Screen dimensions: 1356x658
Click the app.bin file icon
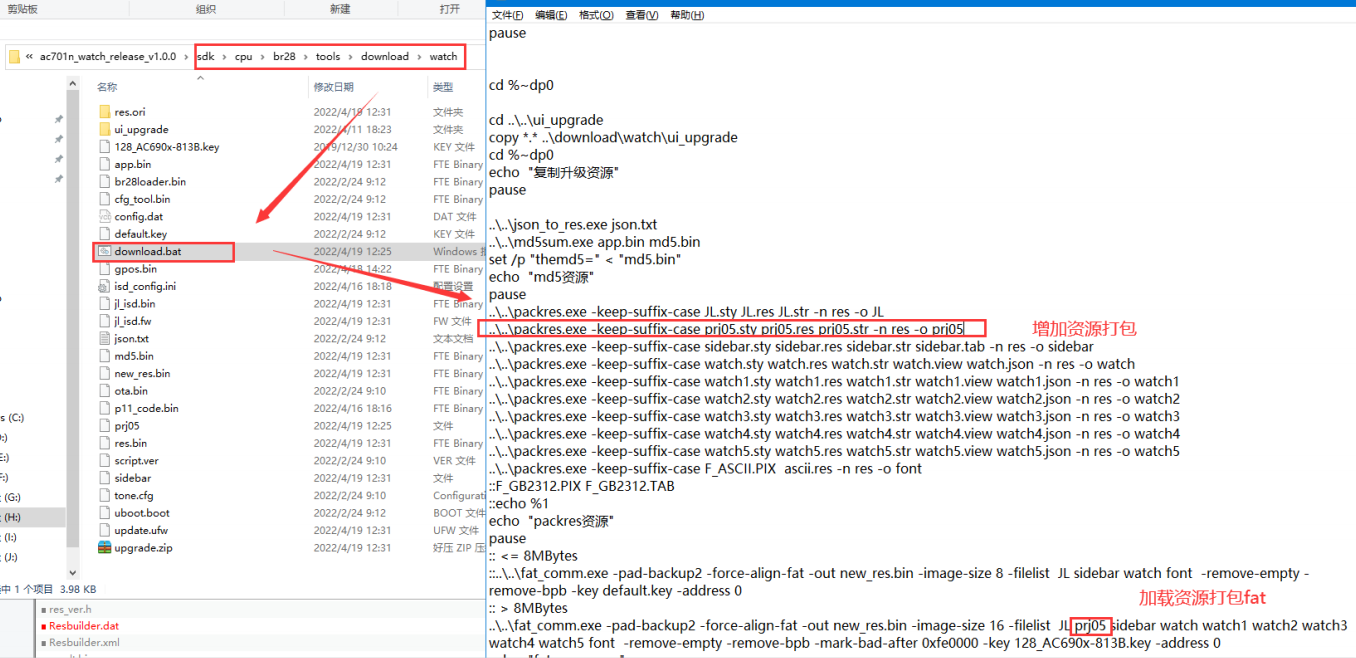click(x=106, y=164)
